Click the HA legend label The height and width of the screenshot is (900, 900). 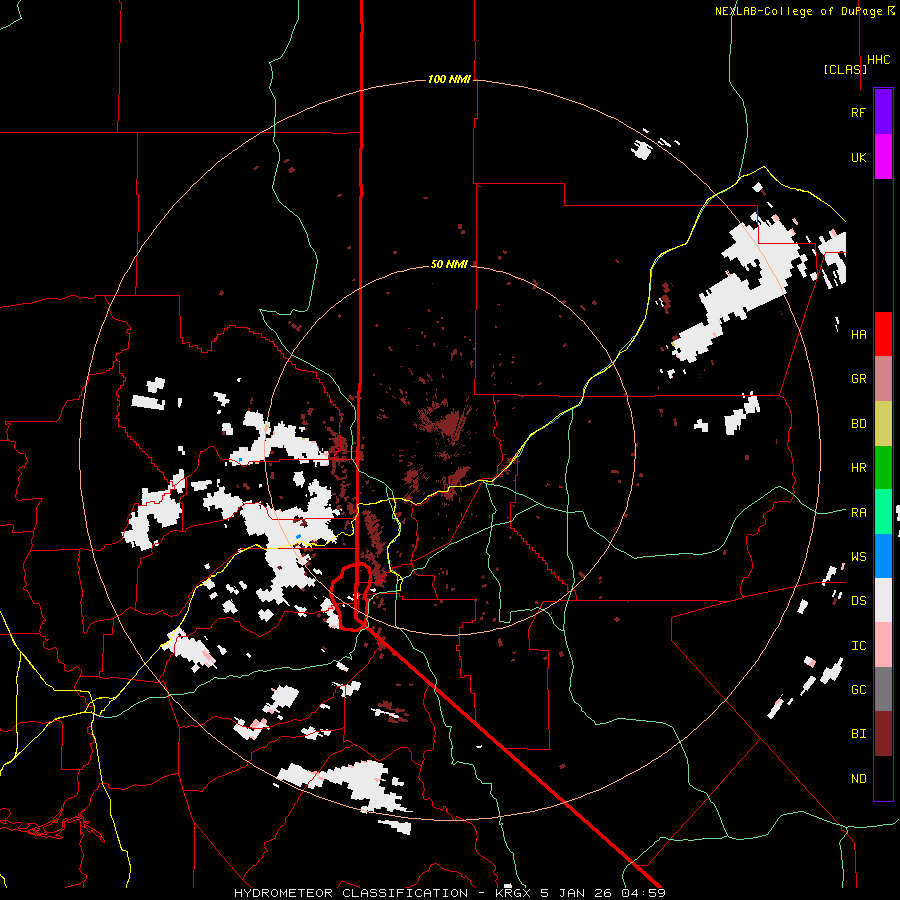pos(858,335)
